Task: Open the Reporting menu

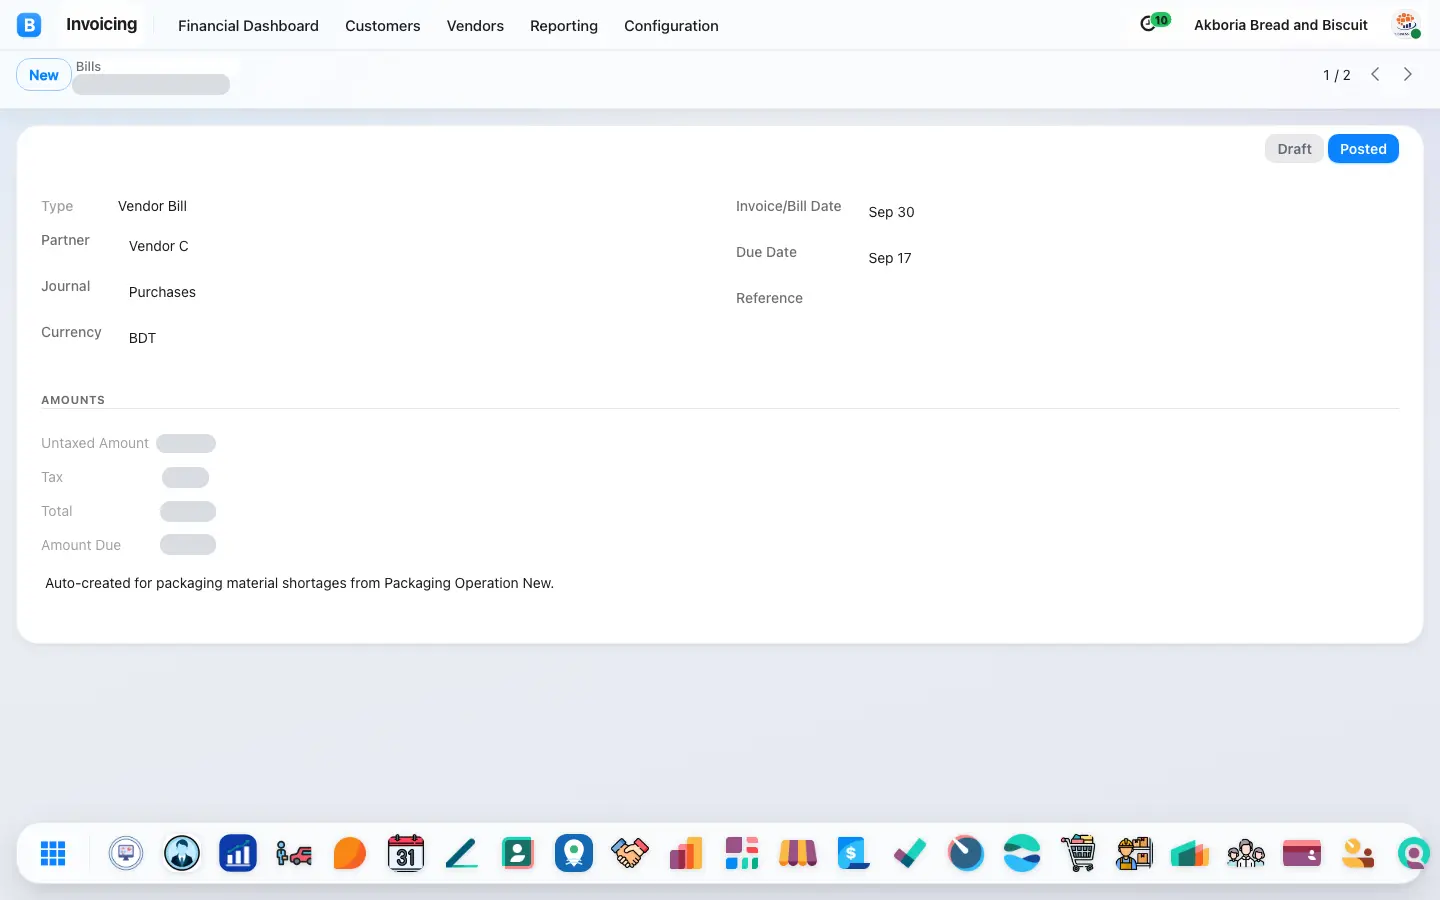Action: point(564,26)
